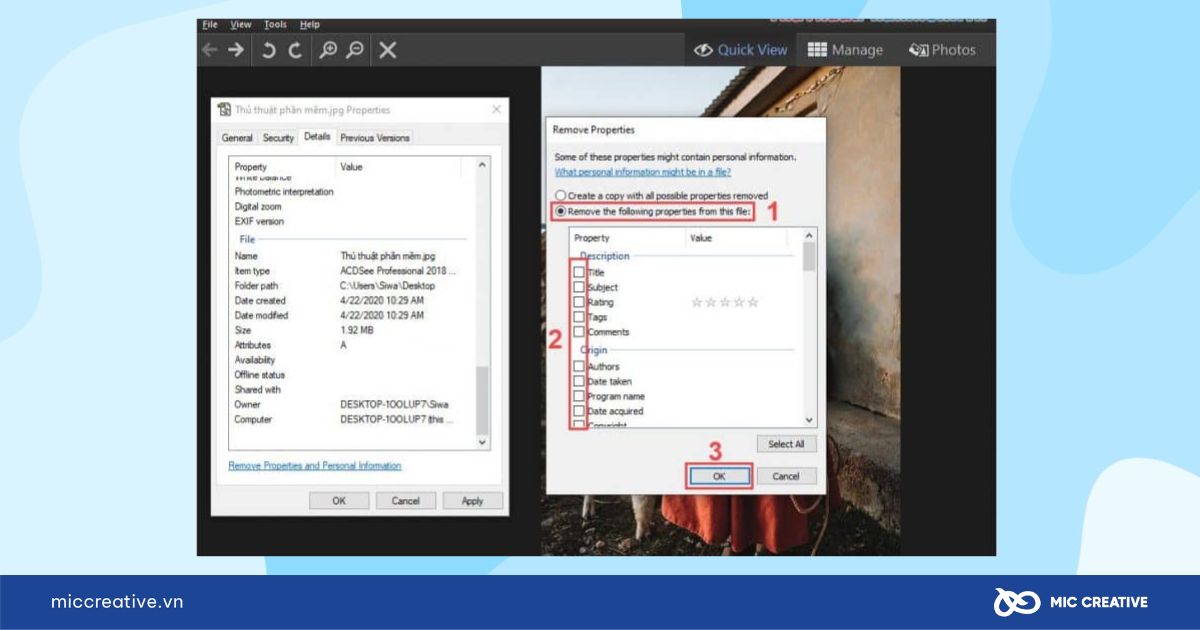Check the Authors property checkbox
This screenshot has width=1200, height=630.
(579, 366)
